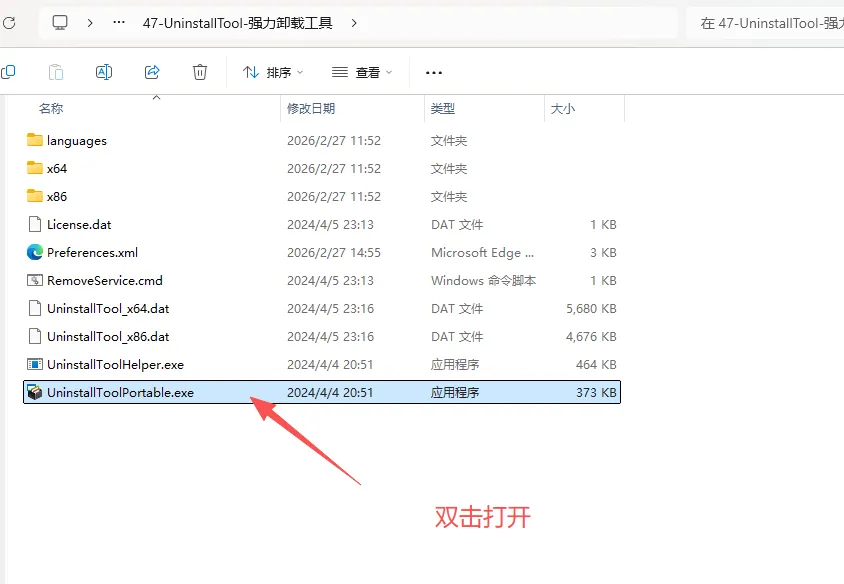Click the languages row date 2026/2/27 11:52
844x584 pixels.
pos(334,140)
